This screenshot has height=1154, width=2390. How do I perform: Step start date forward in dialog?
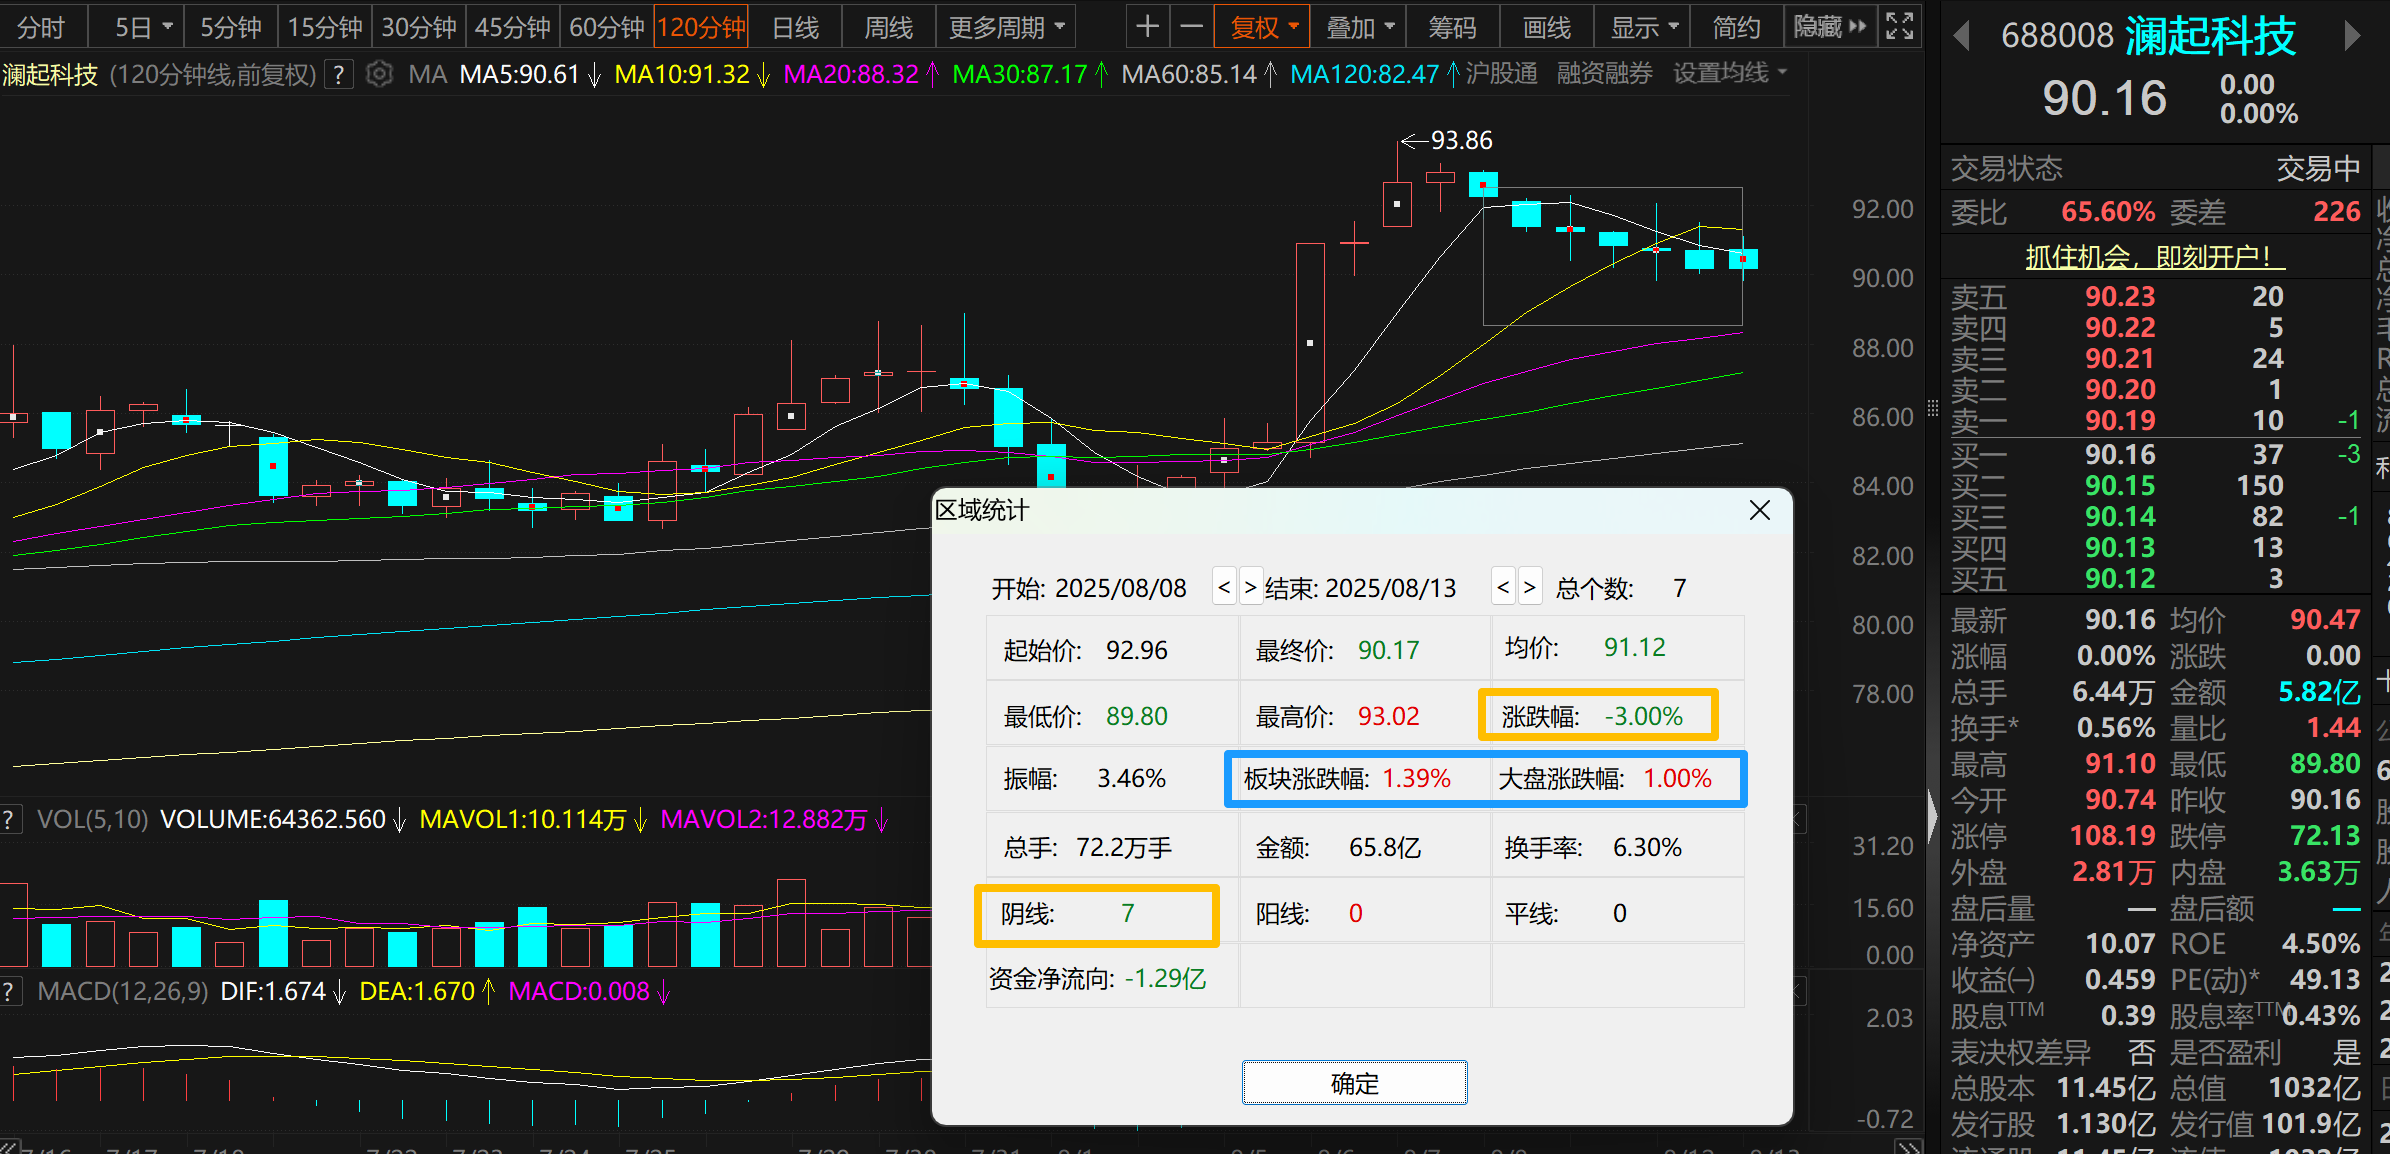click(1250, 586)
